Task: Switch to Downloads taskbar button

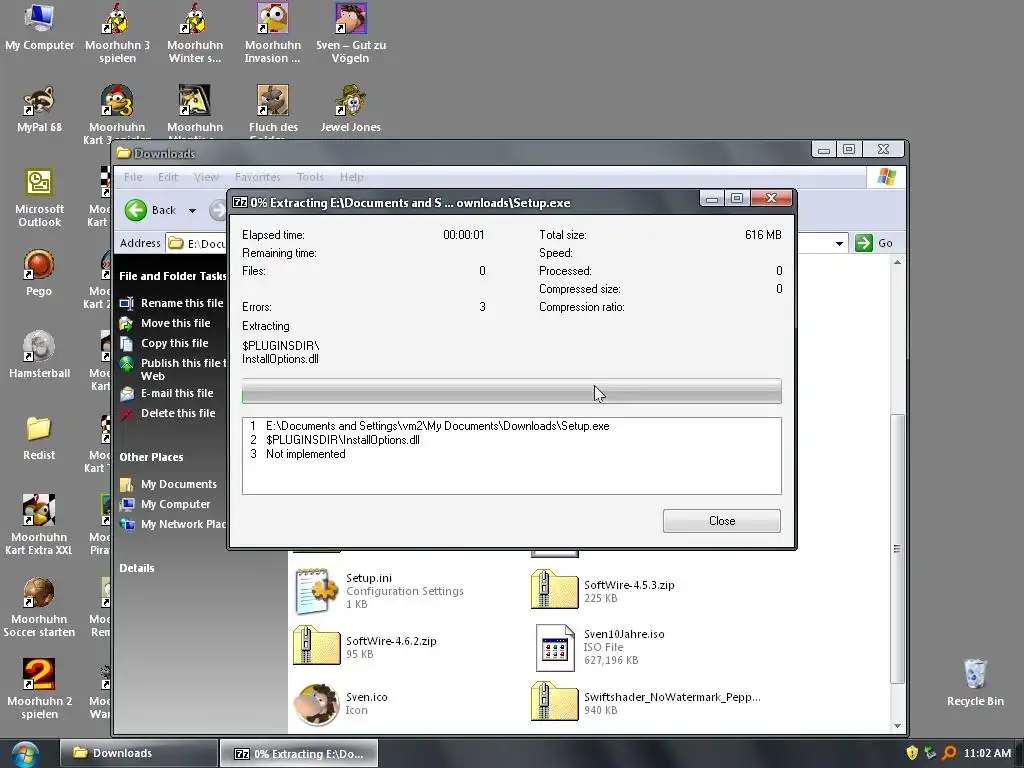Action: (x=139, y=753)
